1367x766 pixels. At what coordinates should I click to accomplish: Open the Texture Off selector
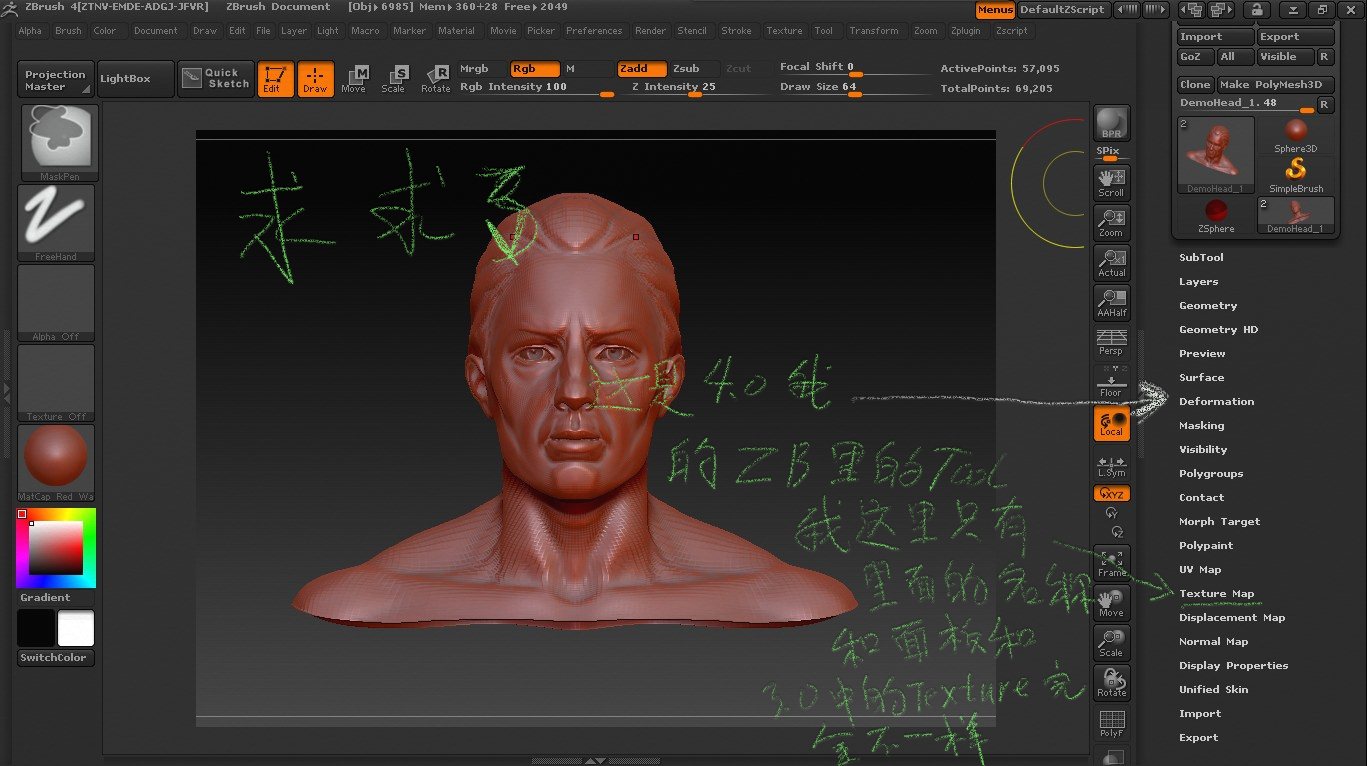click(56, 382)
